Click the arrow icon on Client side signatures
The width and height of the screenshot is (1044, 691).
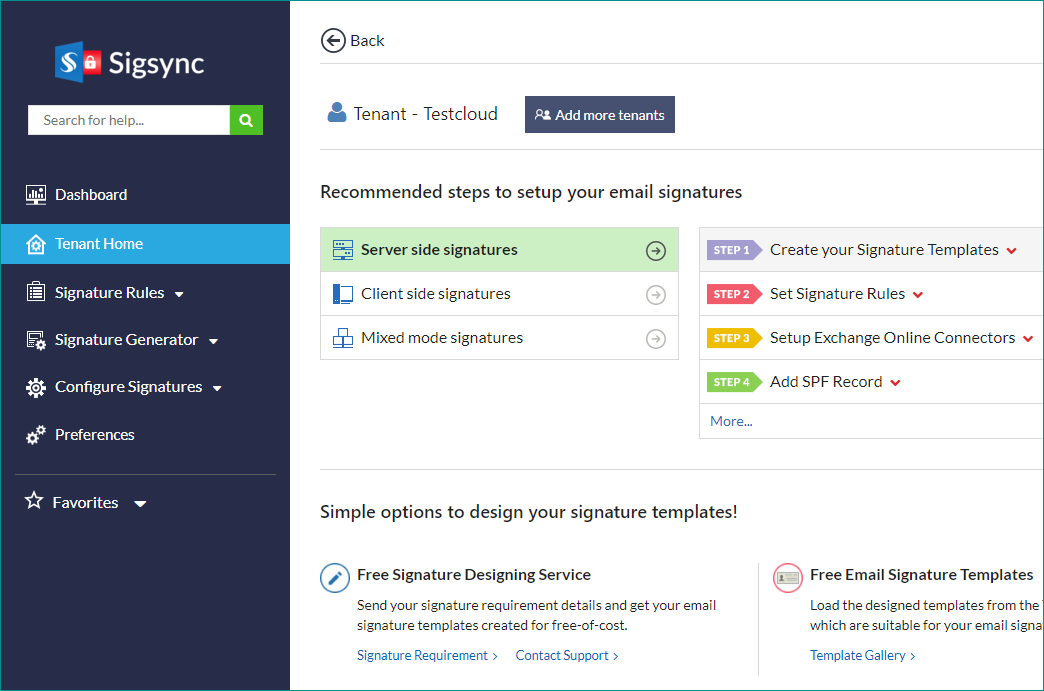[x=655, y=294]
